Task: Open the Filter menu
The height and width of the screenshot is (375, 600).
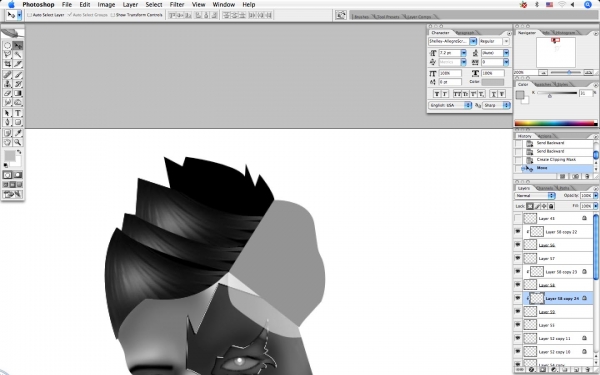Action: pyautogui.click(x=177, y=5)
